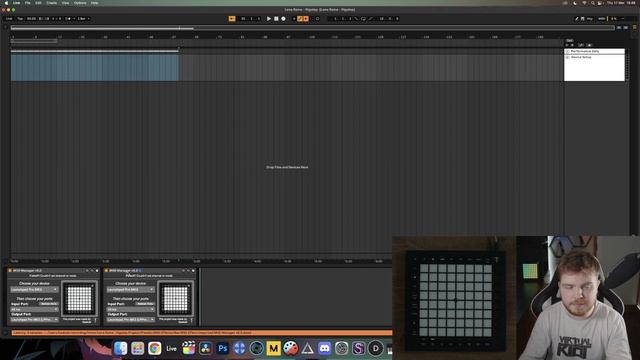Open the Options menu
640x360 pixels.
point(80,3)
